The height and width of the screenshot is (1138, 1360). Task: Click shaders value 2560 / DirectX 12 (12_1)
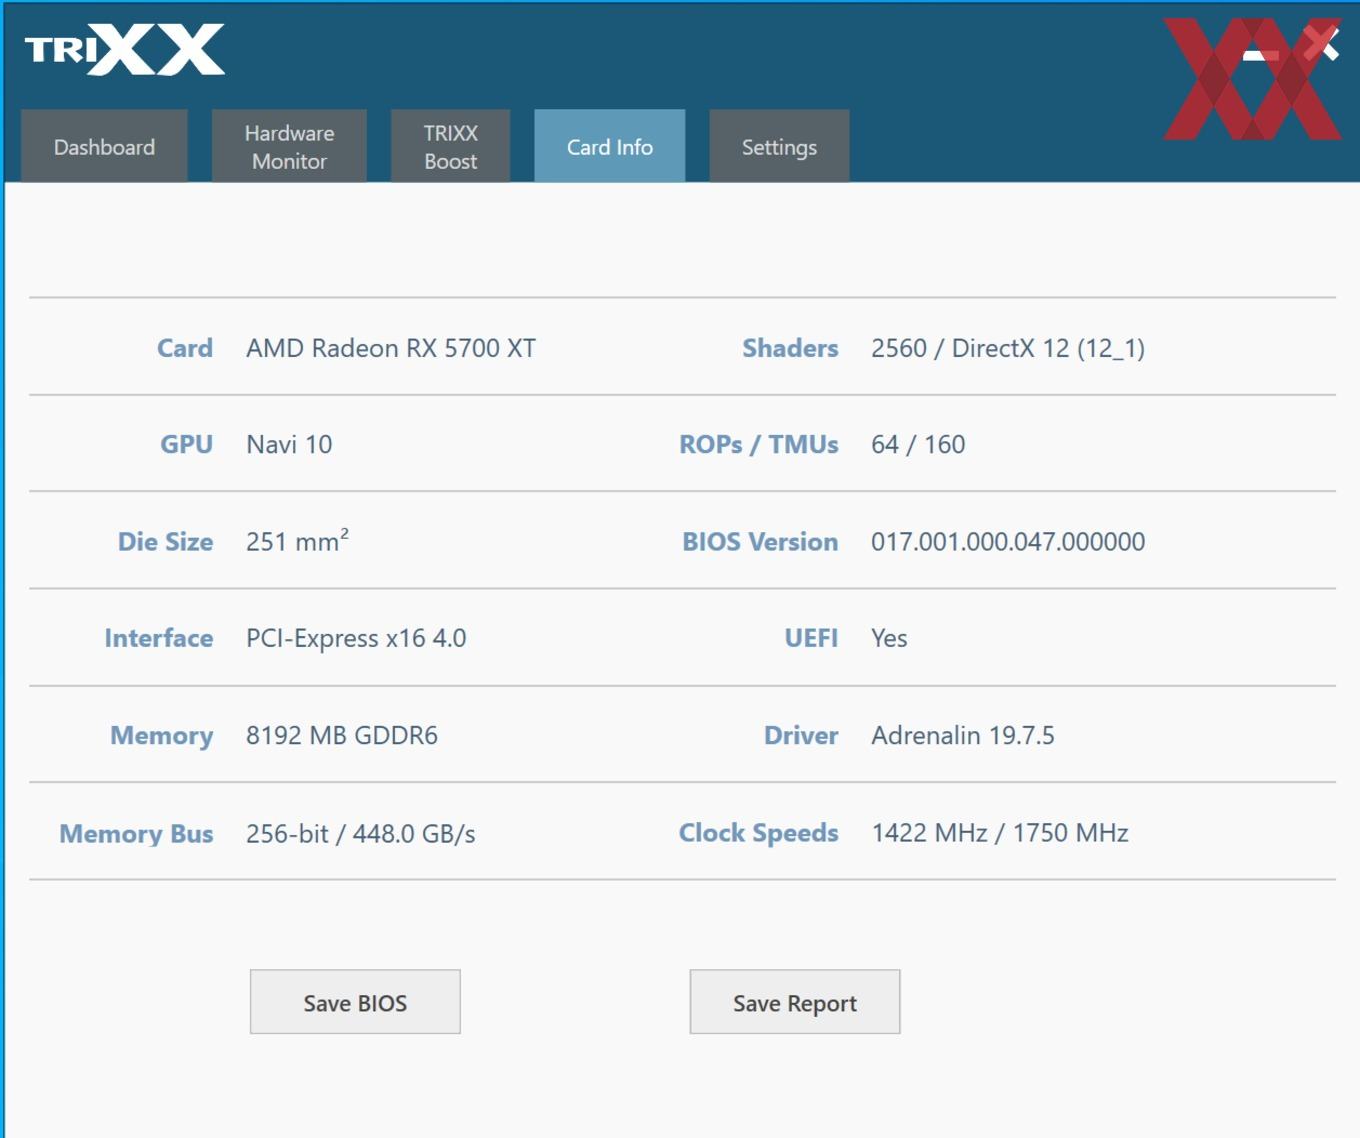click(1008, 348)
